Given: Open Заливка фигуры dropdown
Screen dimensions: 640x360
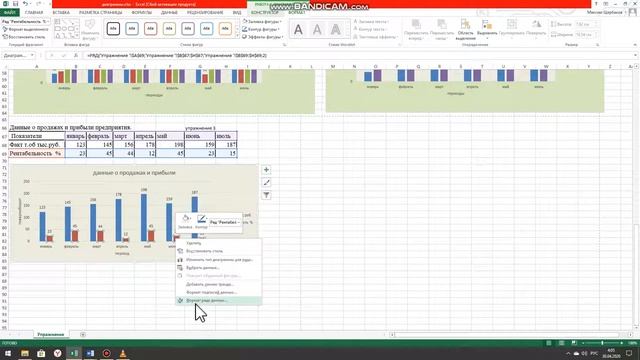Looking at the screenshot, I should pyautogui.click(x=262, y=22).
